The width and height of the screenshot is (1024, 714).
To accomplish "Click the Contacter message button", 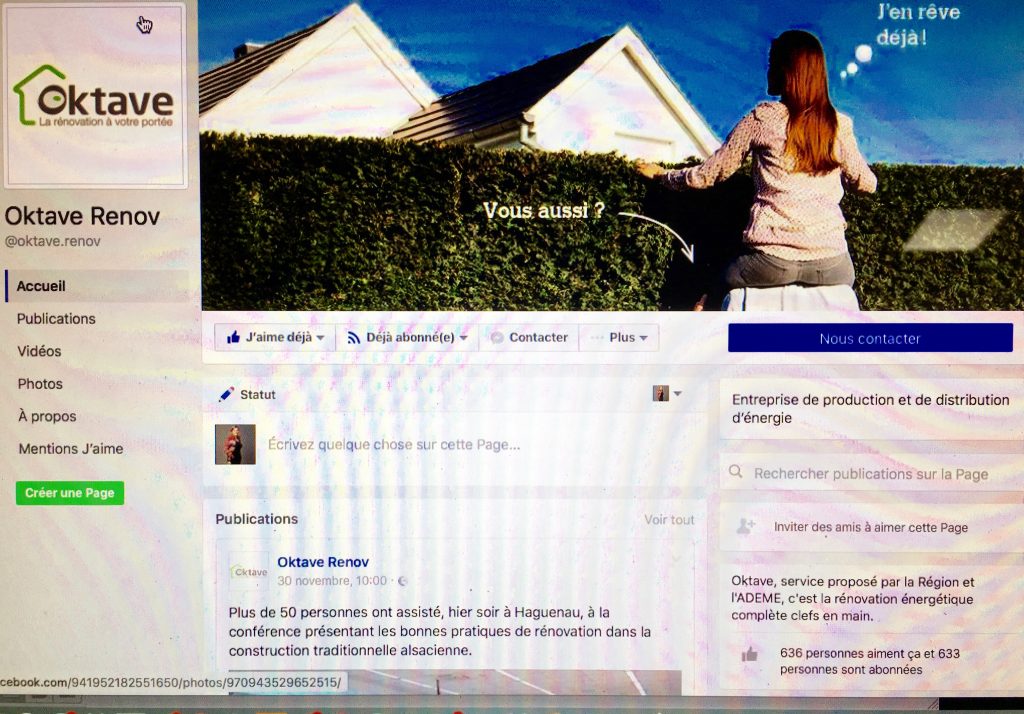I will 529,338.
